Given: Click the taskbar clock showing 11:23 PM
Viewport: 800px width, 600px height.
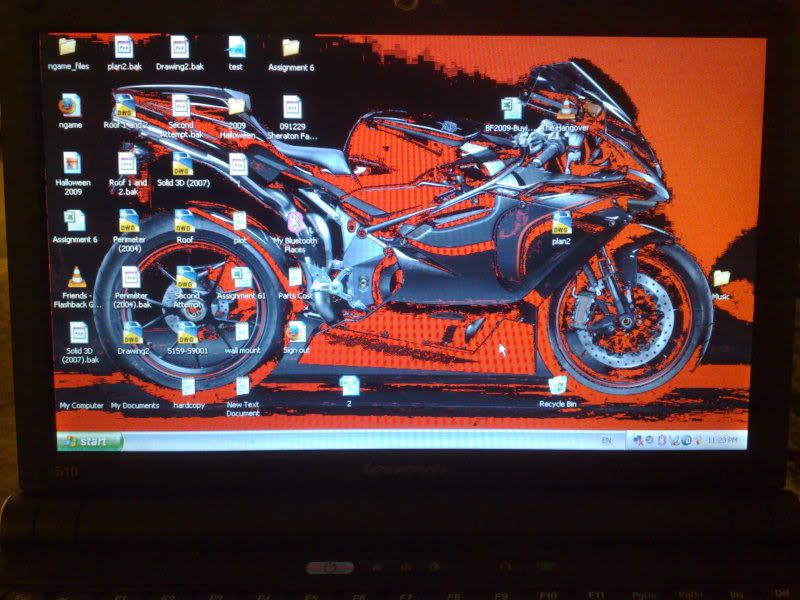Looking at the screenshot, I should click(x=723, y=440).
